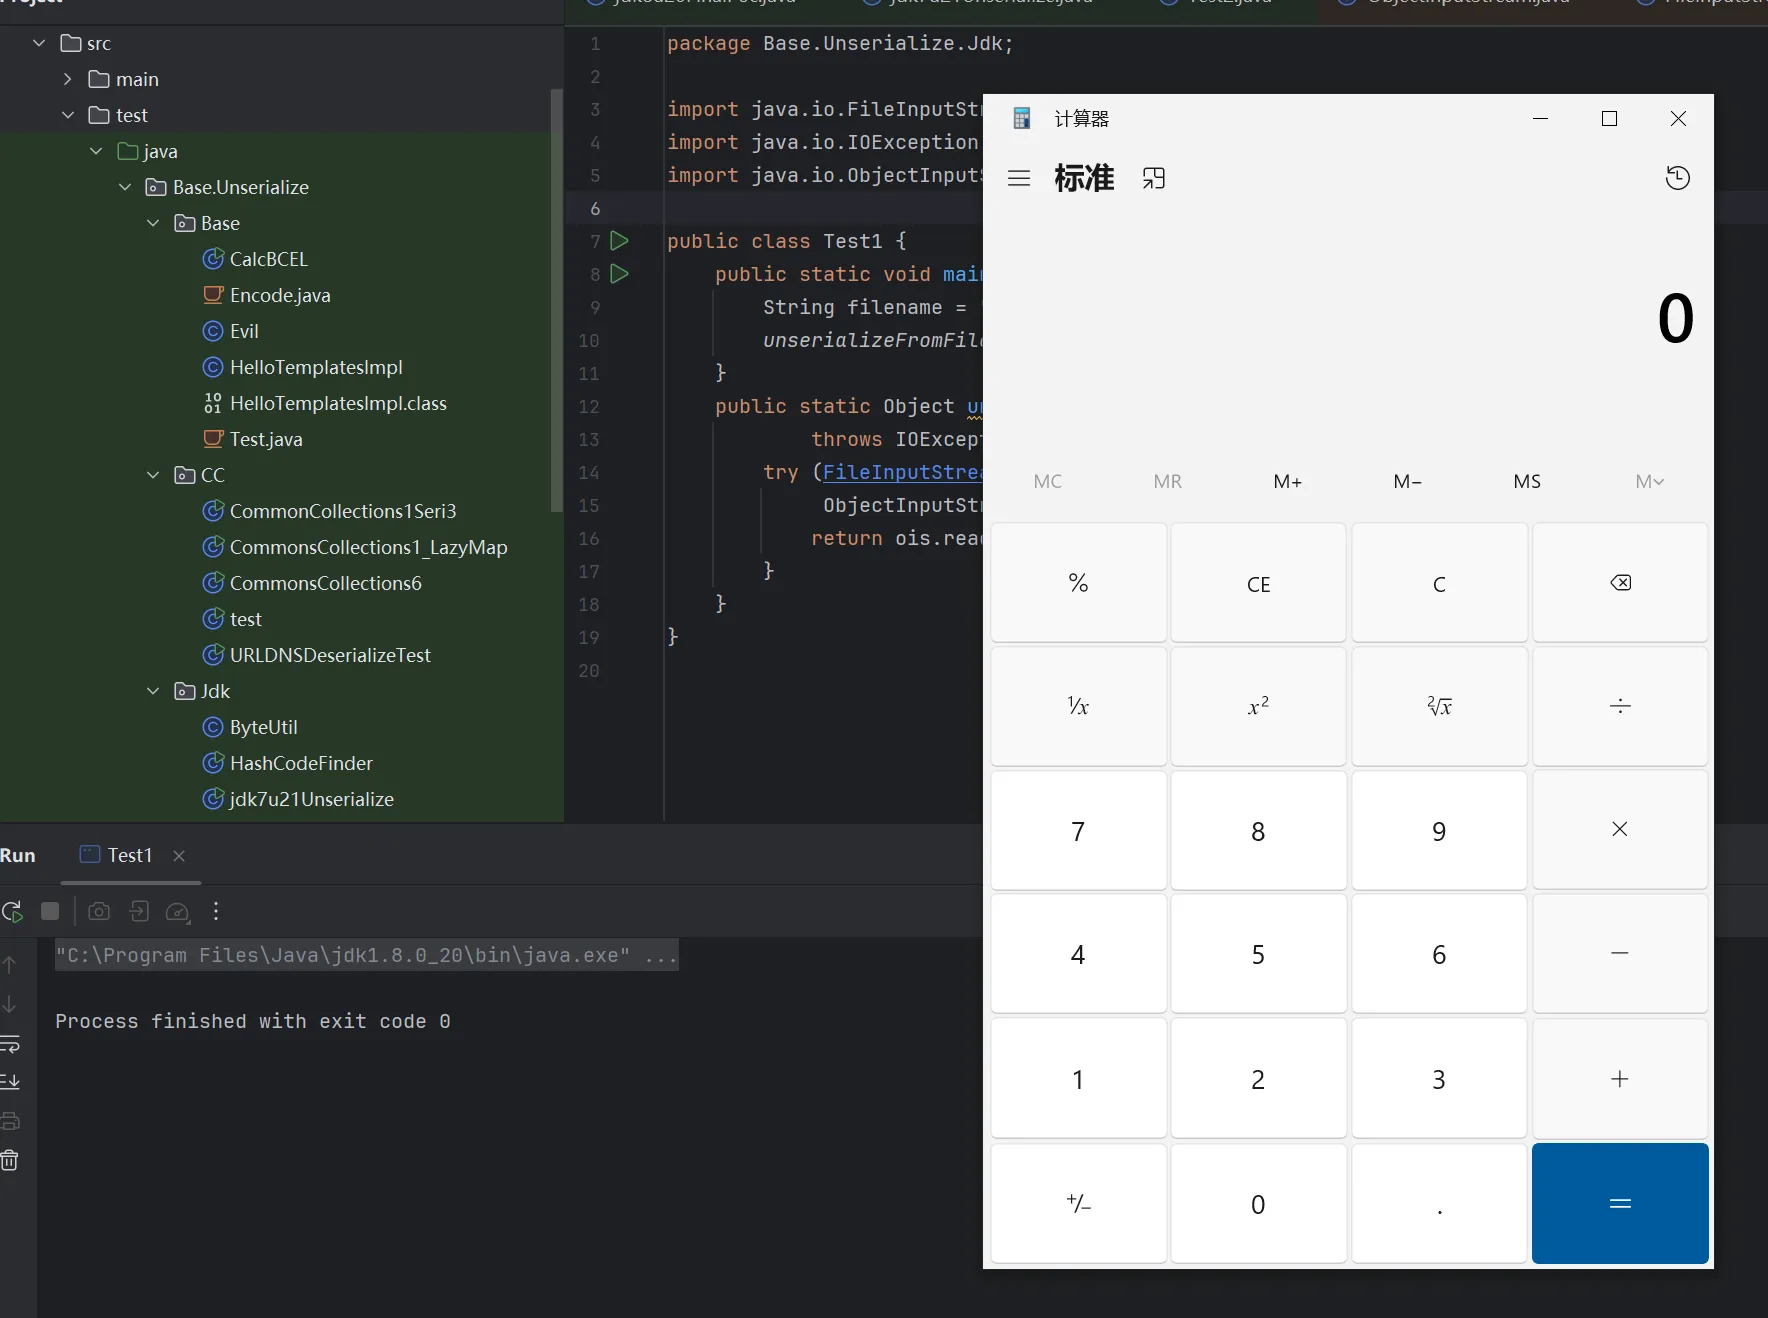The image size is (1768, 1318).
Task: Open the three-dot more options in Run toolbar
Action: click(x=216, y=911)
